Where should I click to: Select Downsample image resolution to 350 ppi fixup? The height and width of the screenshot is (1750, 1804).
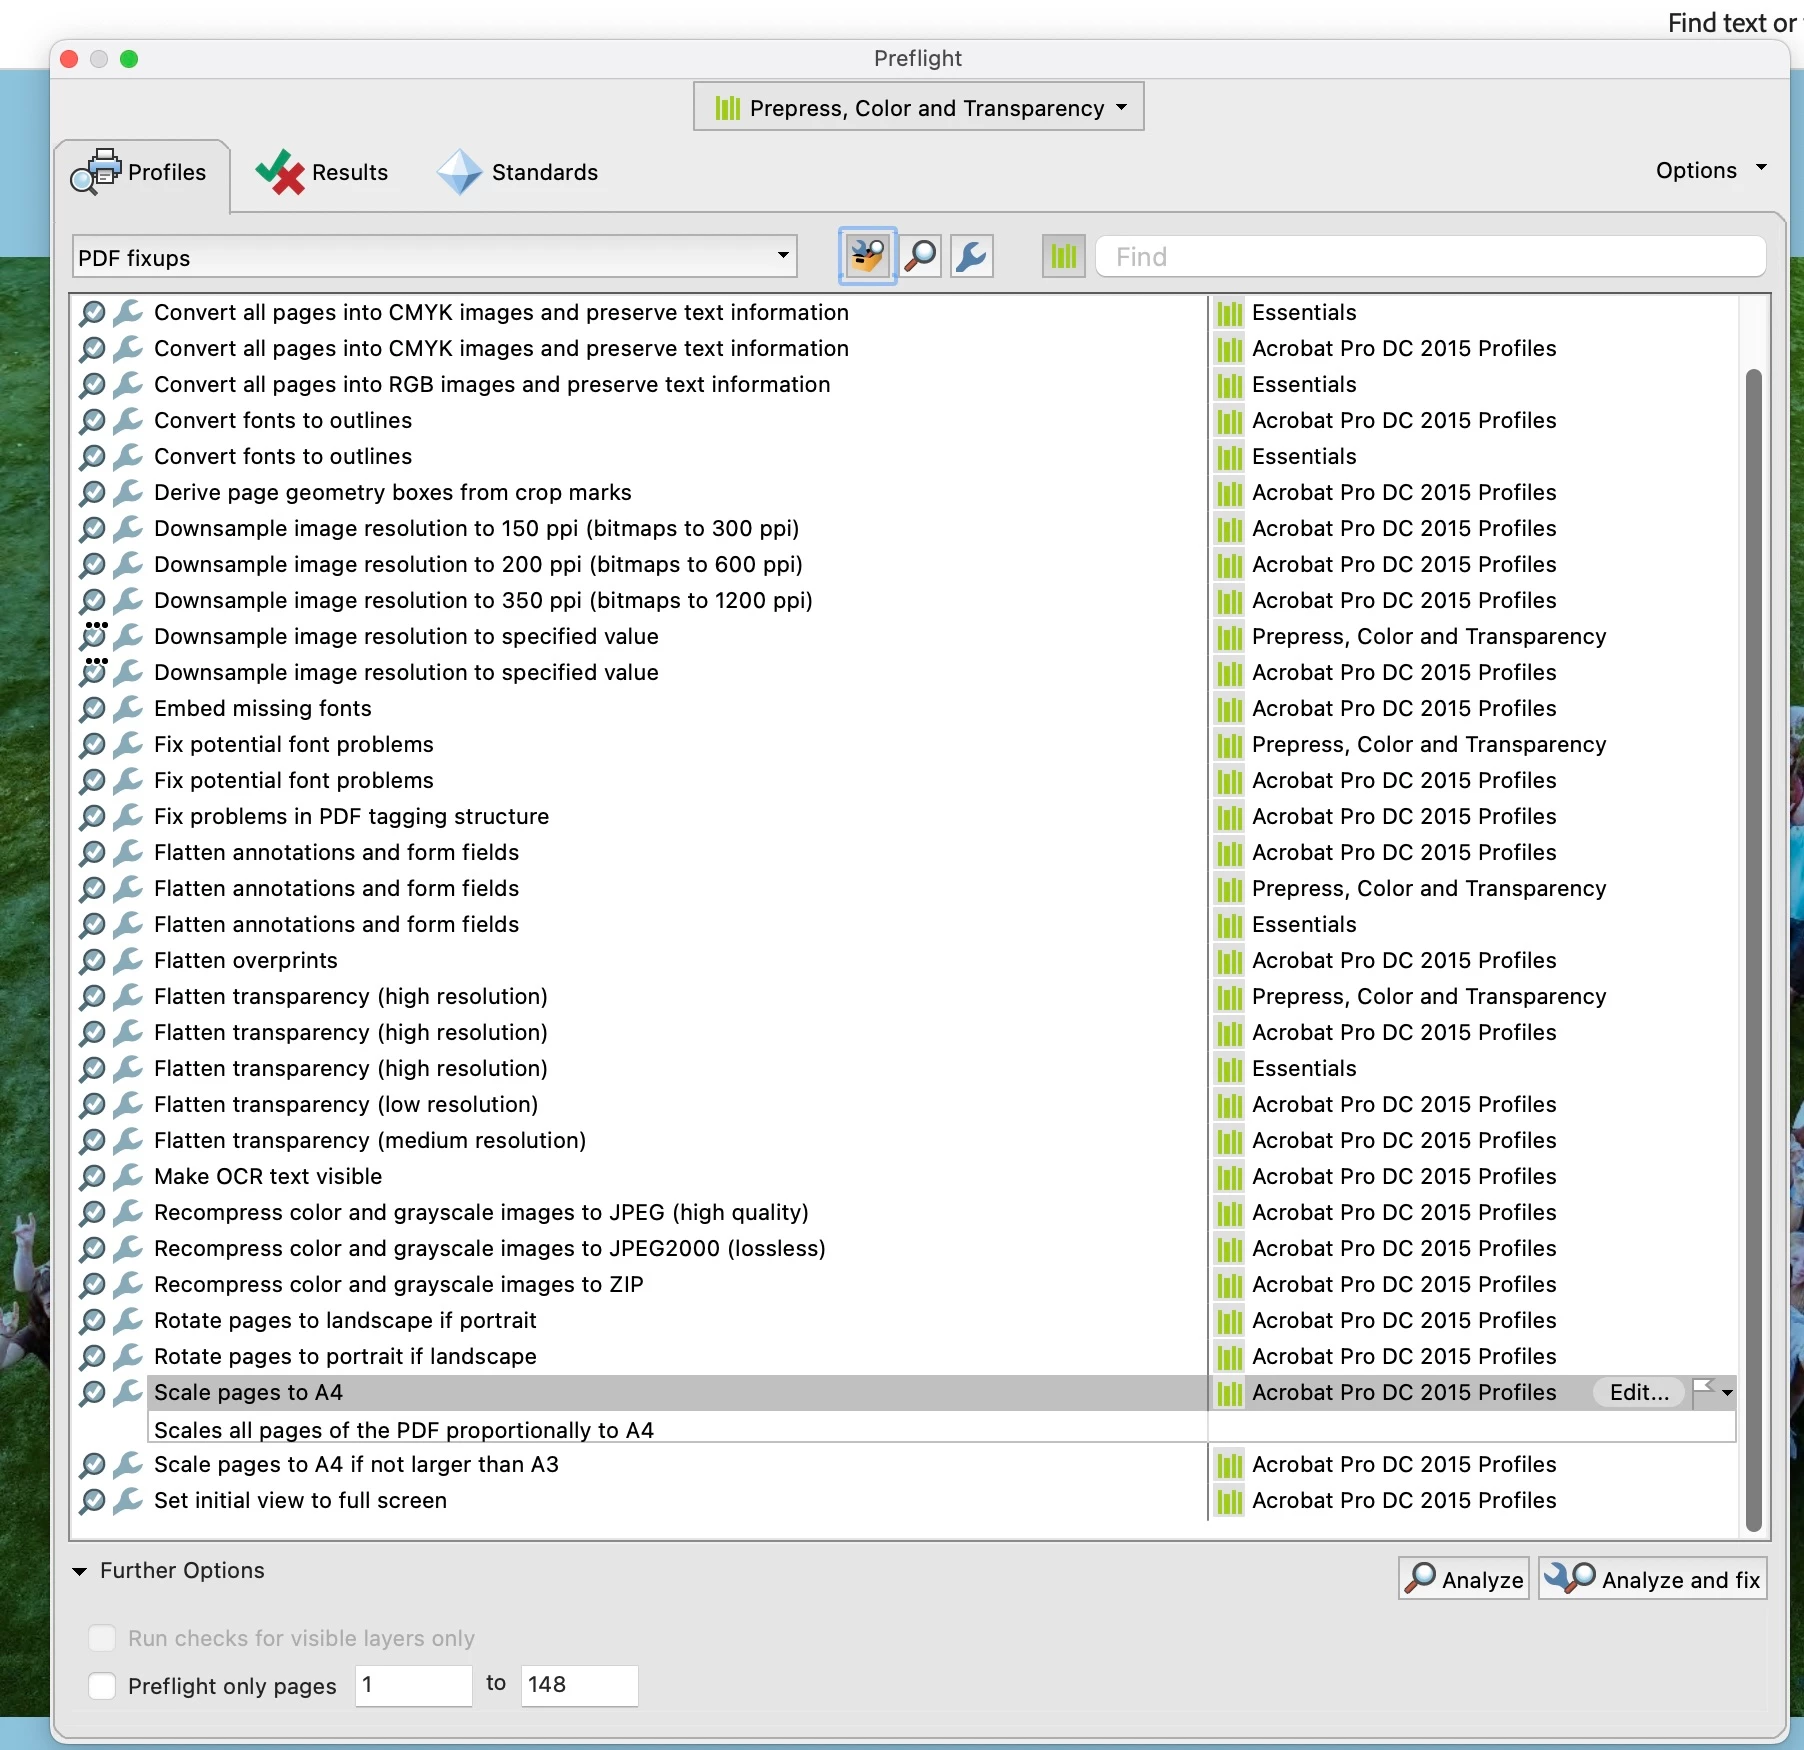tap(483, 600)
